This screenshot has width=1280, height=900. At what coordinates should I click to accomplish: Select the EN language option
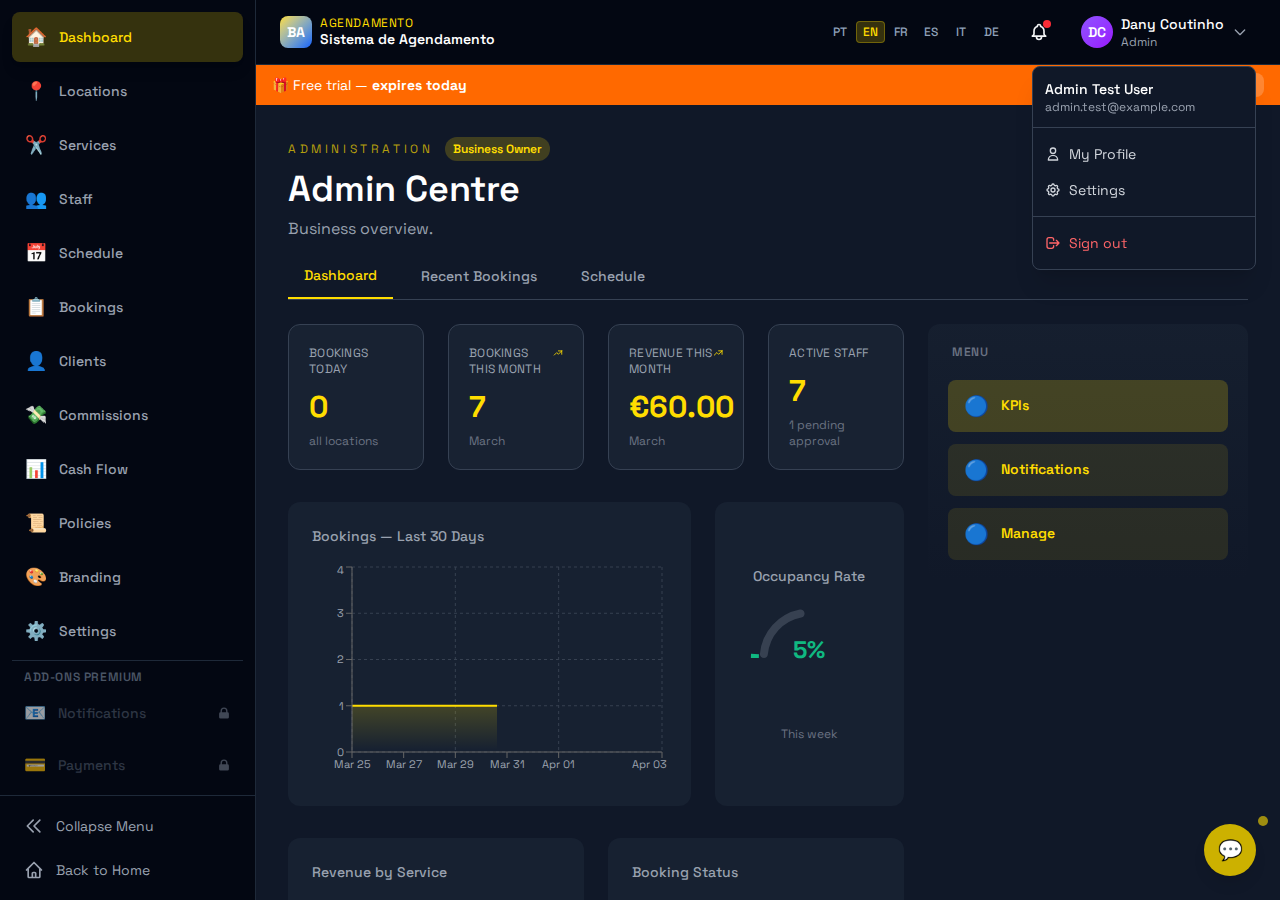[x=870, y=32]
